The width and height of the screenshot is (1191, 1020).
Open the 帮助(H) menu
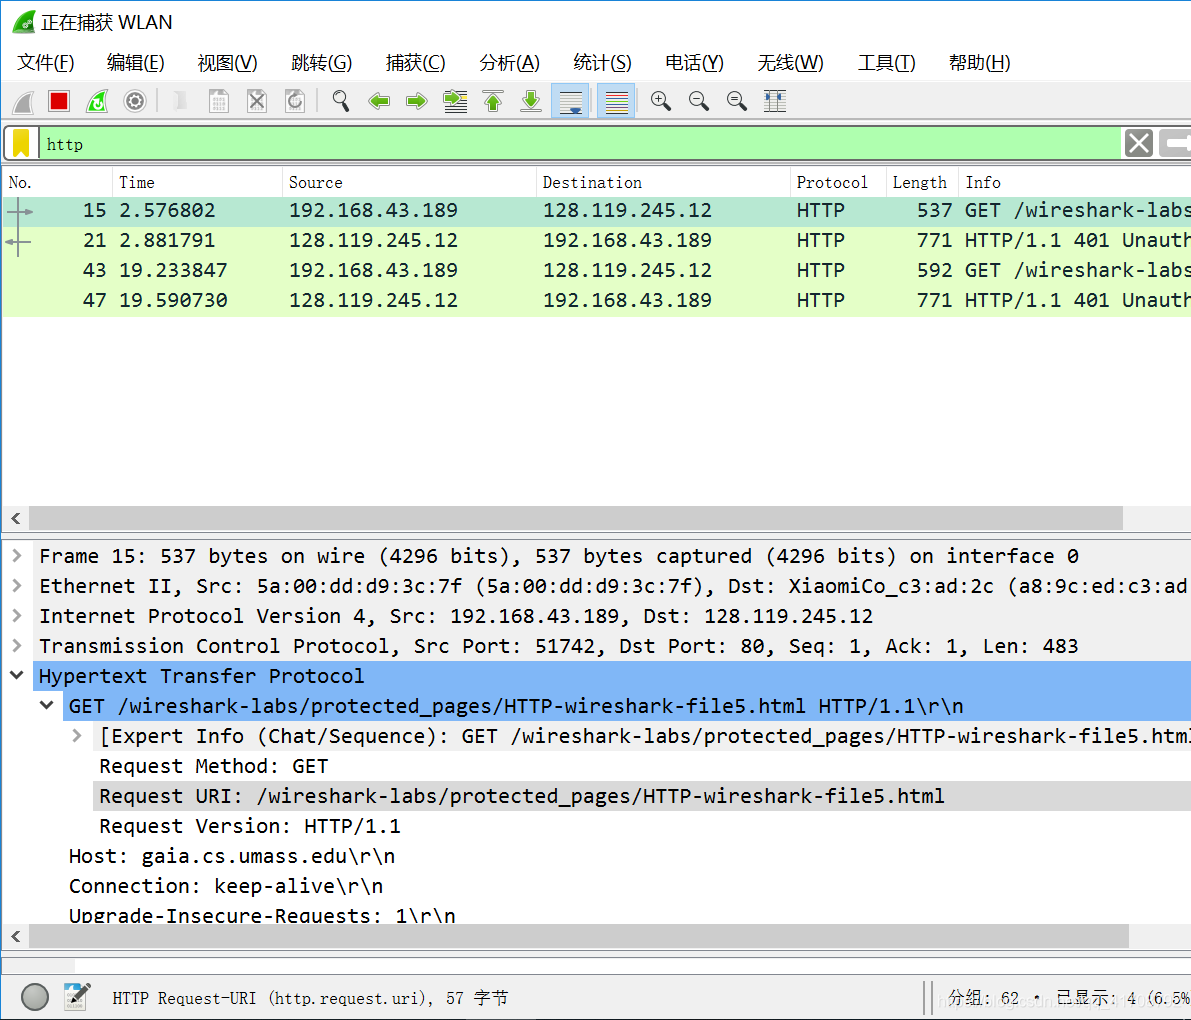[979, 62]
